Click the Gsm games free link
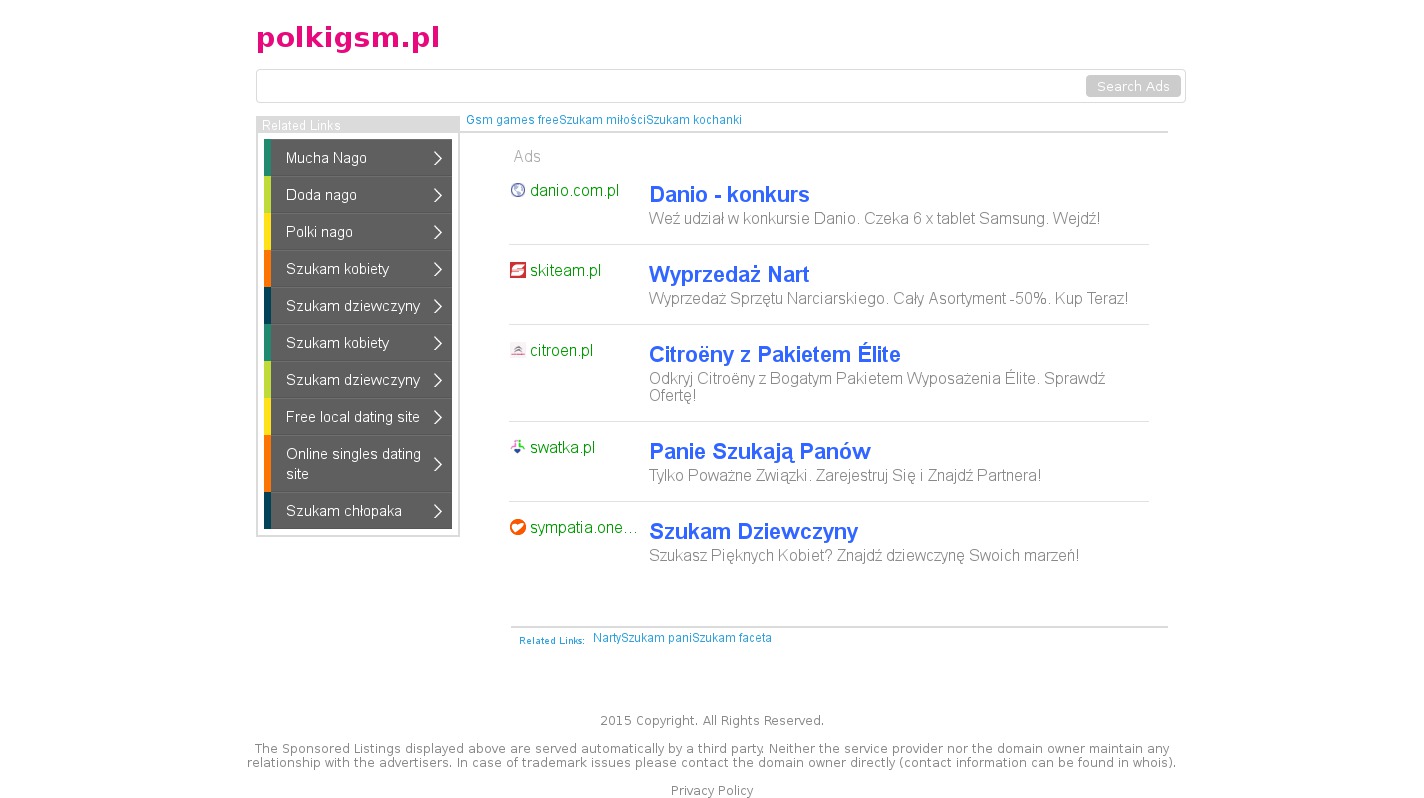The height and width of the screenshot is (798, 1424). coord(512,120)
